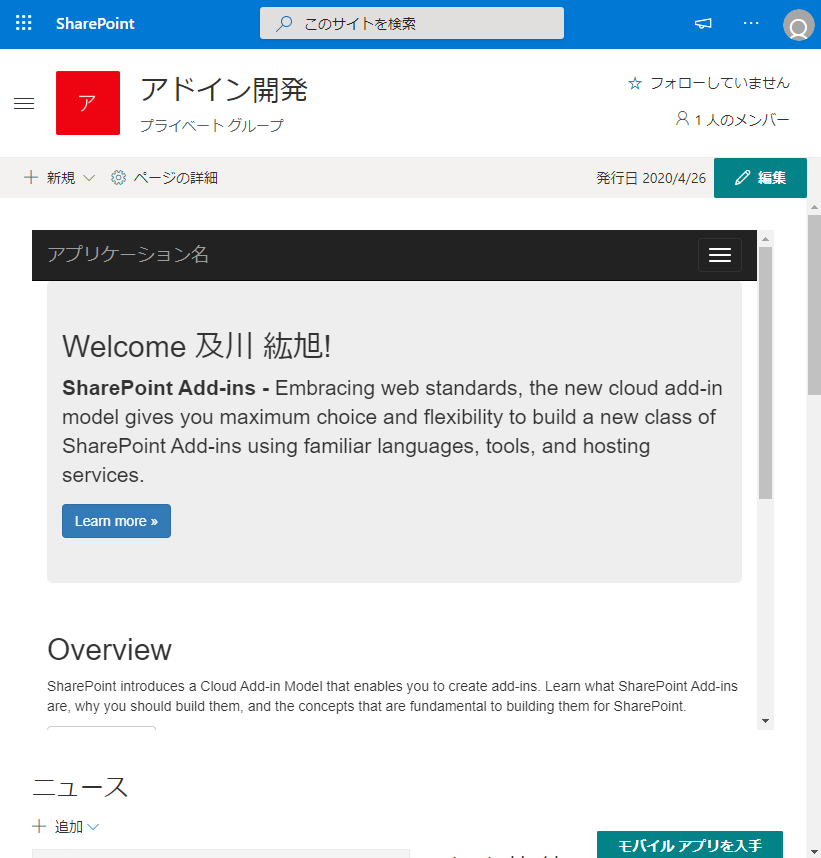Viewport: 821px width, 858px height.
Task: Open the user account profile avatar
Action: [x=798, y=25]
